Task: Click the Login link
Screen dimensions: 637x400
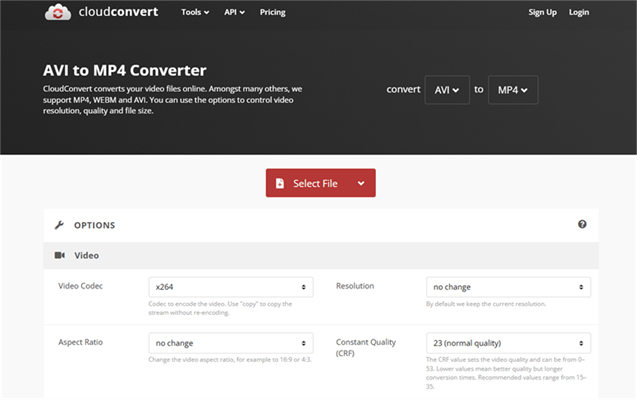Action: click(x=578, y=12)
